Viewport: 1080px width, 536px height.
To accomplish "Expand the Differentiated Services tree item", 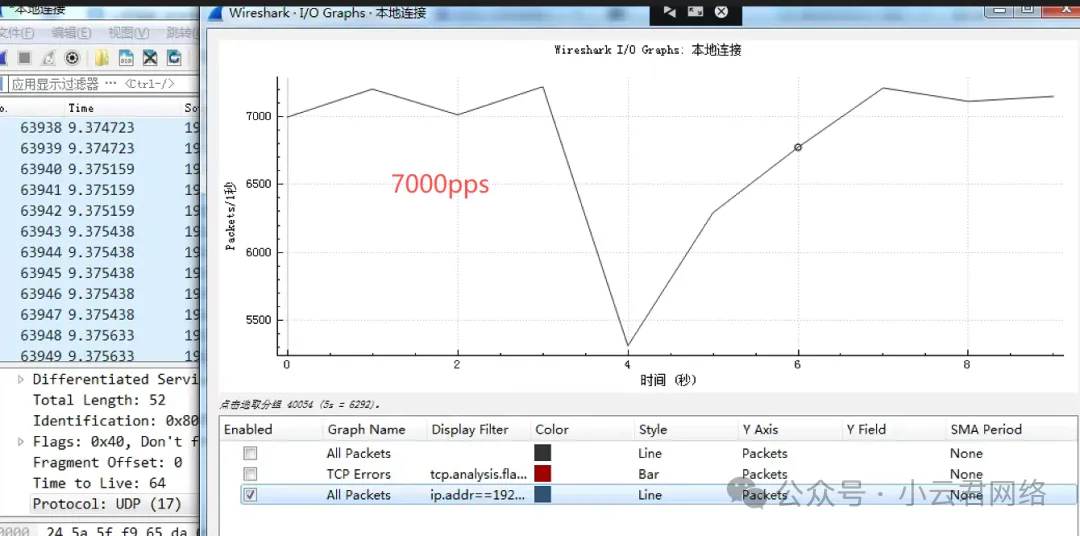I will tap(22, 380).
